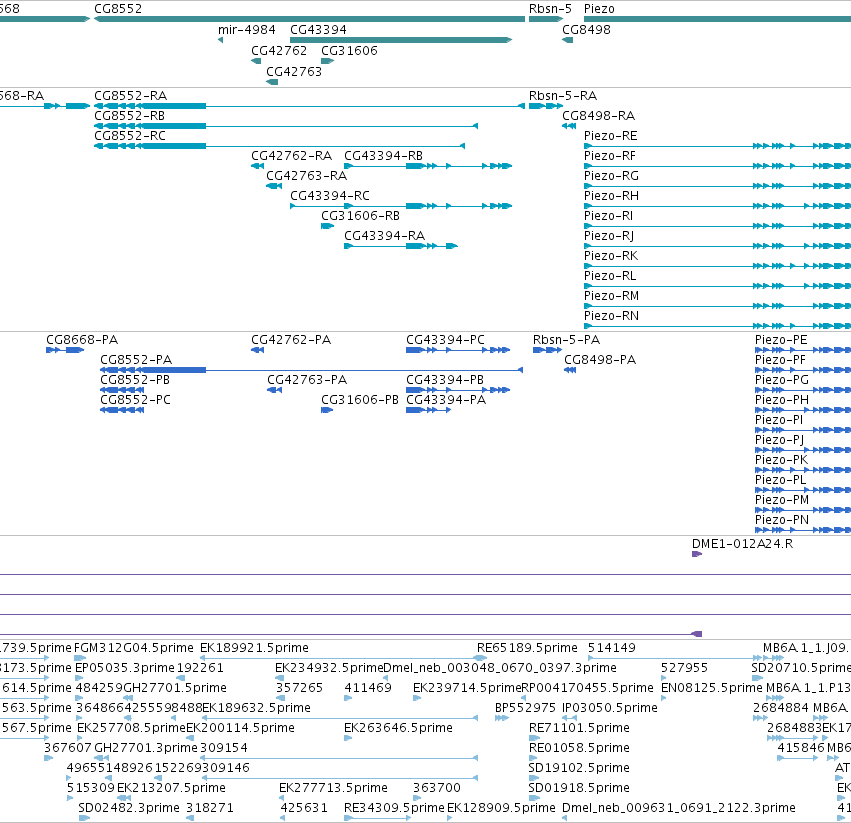
Task: Select transcript Piezo-RM
Action: coord(611,296)
